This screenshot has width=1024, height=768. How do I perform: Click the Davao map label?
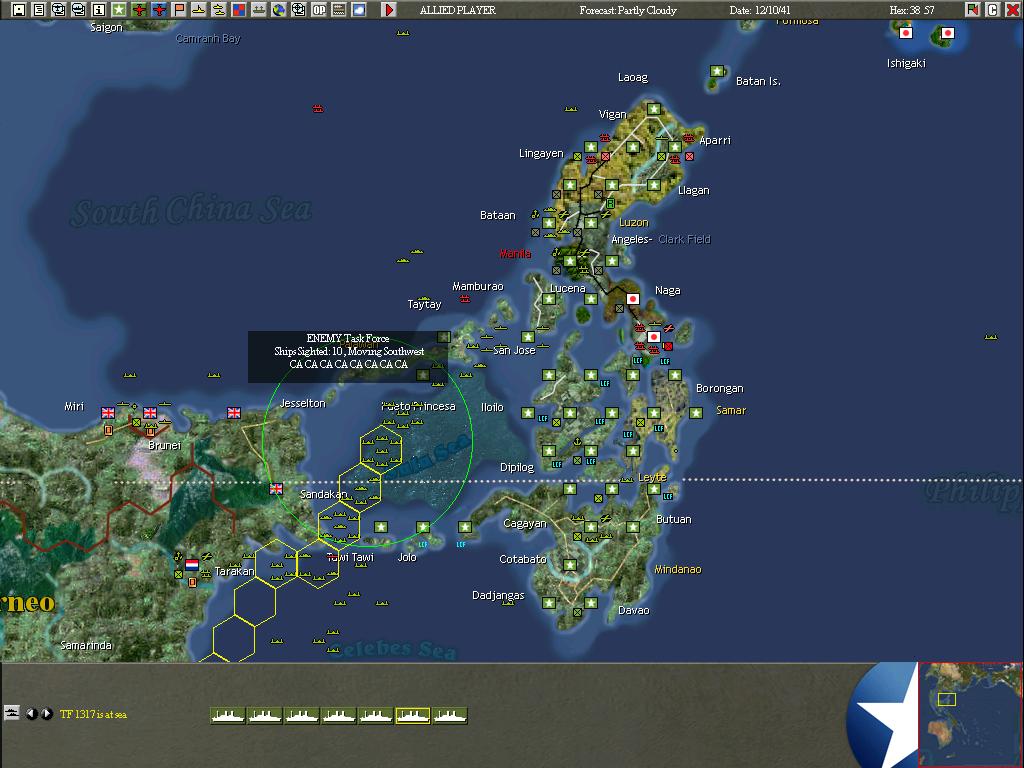click(x=633, y=611)
